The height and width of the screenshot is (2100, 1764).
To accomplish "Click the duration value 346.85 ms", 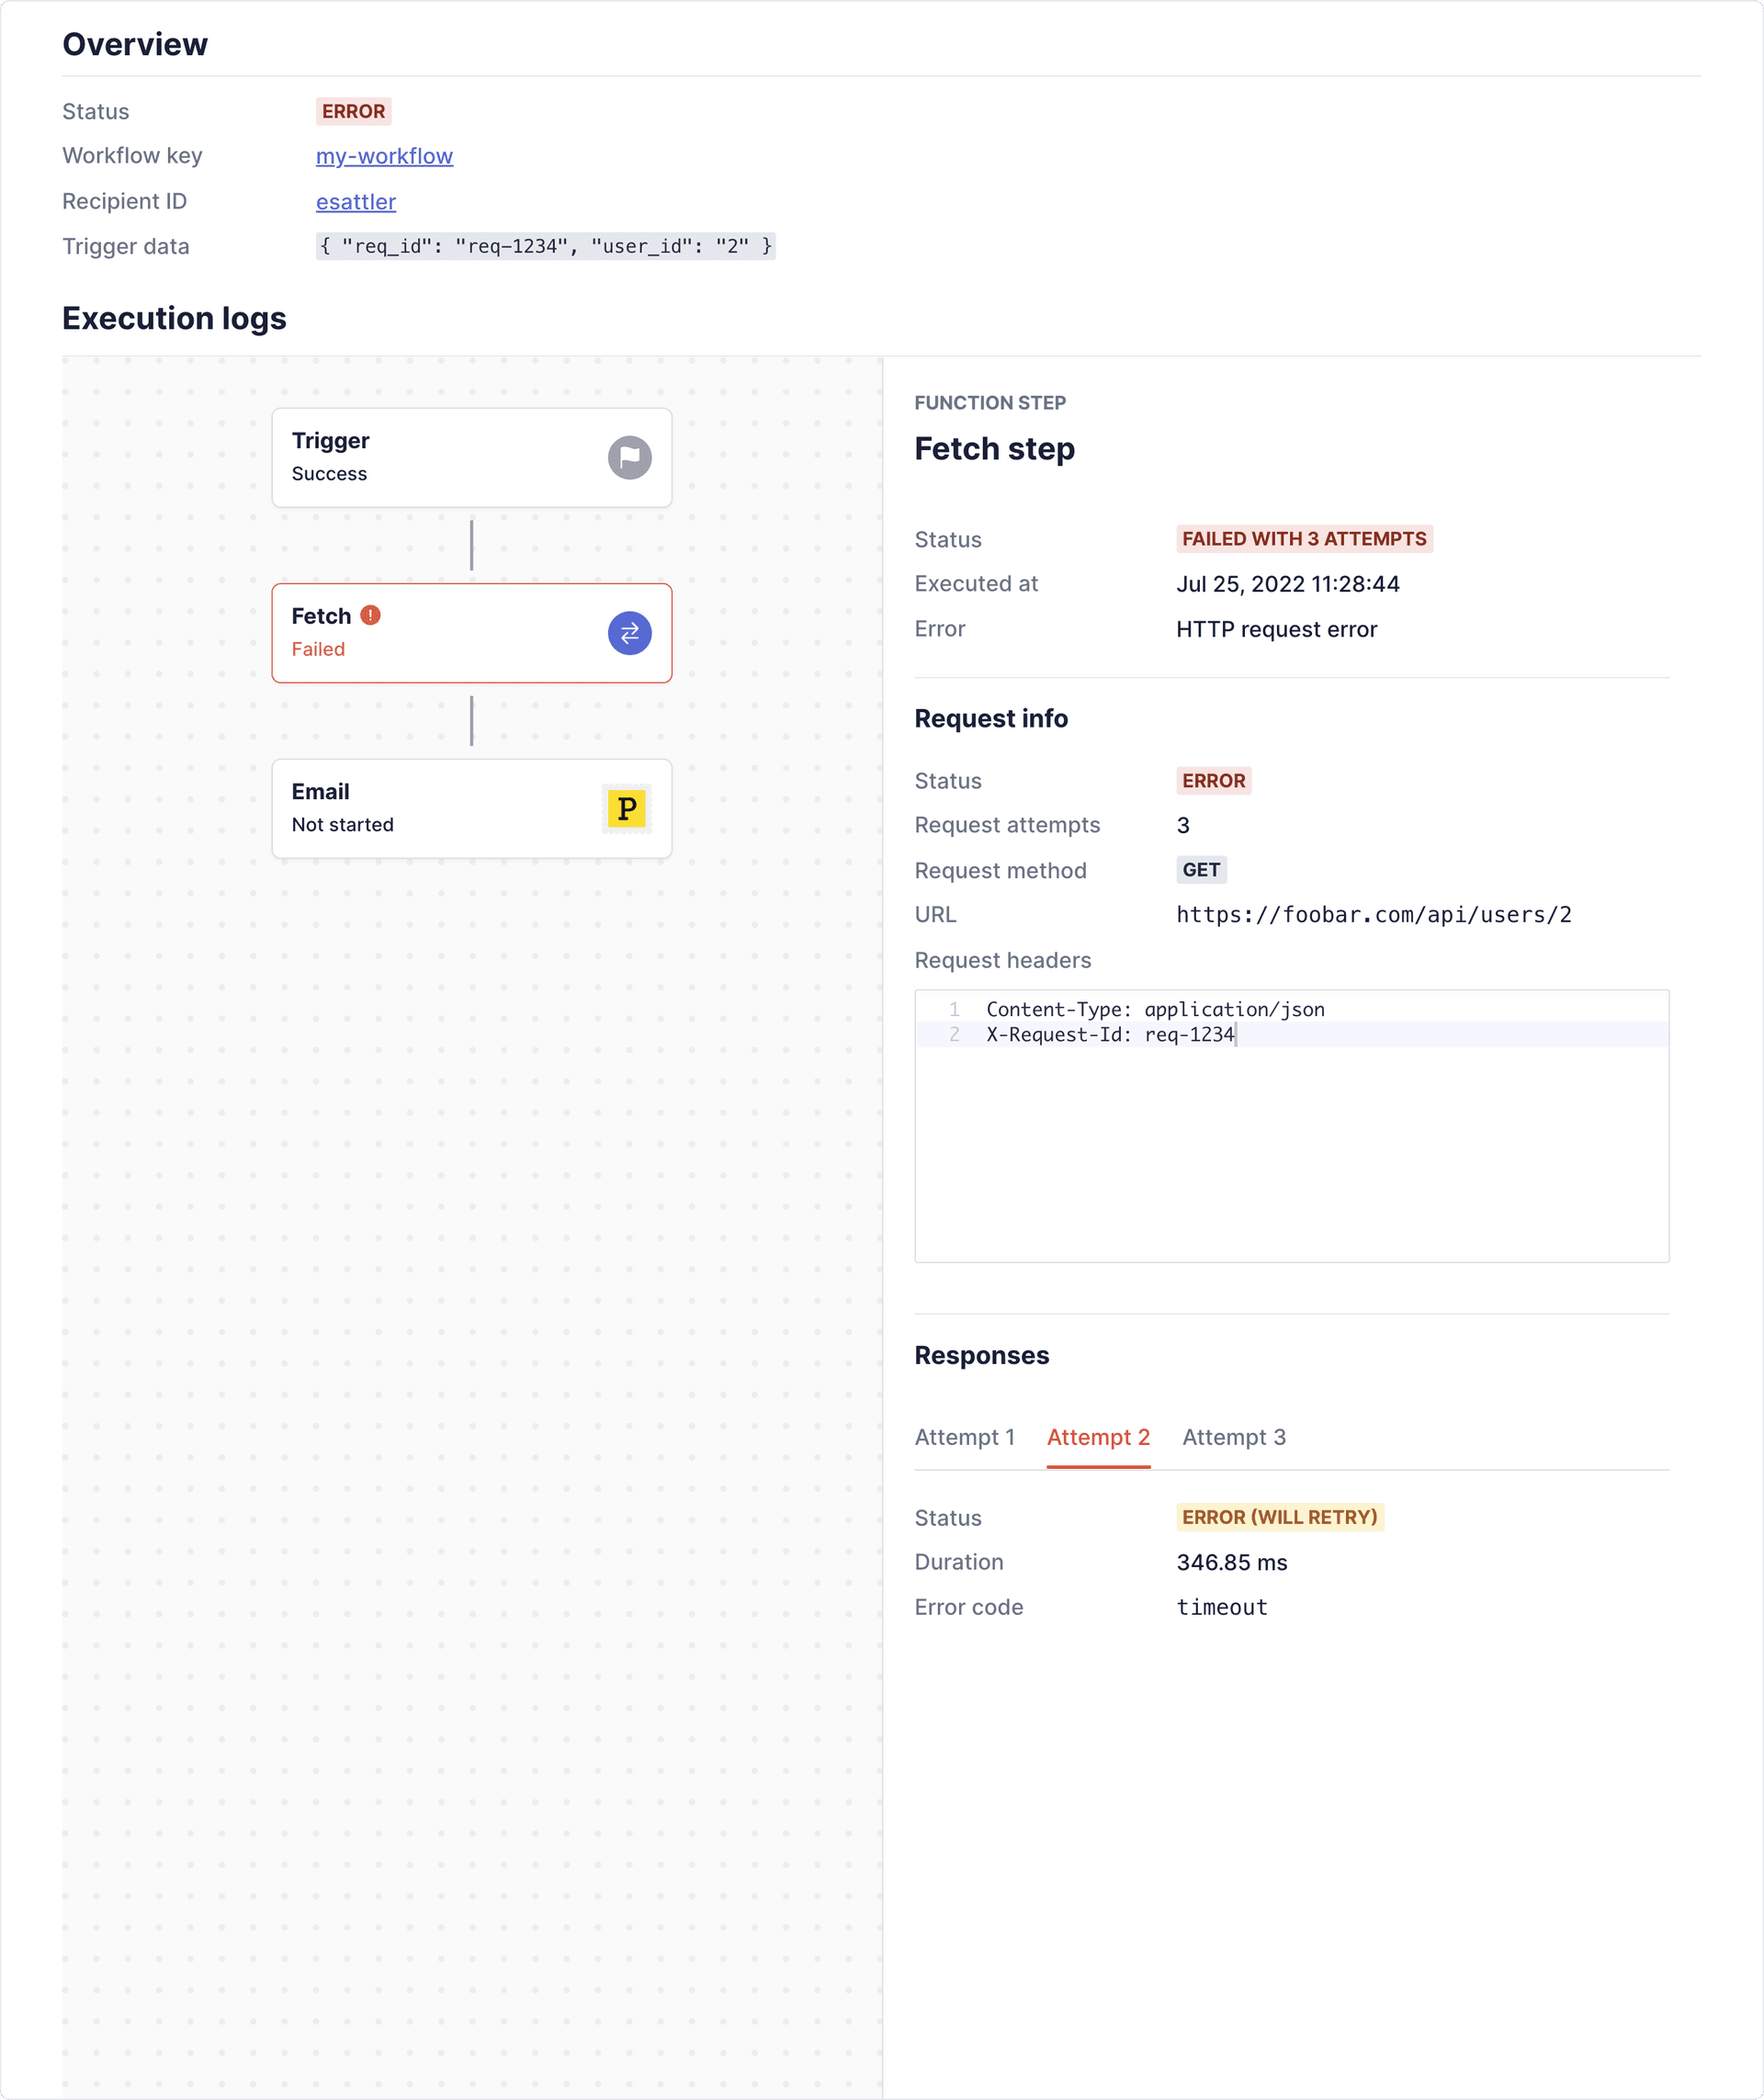I will (1232, 1562).
